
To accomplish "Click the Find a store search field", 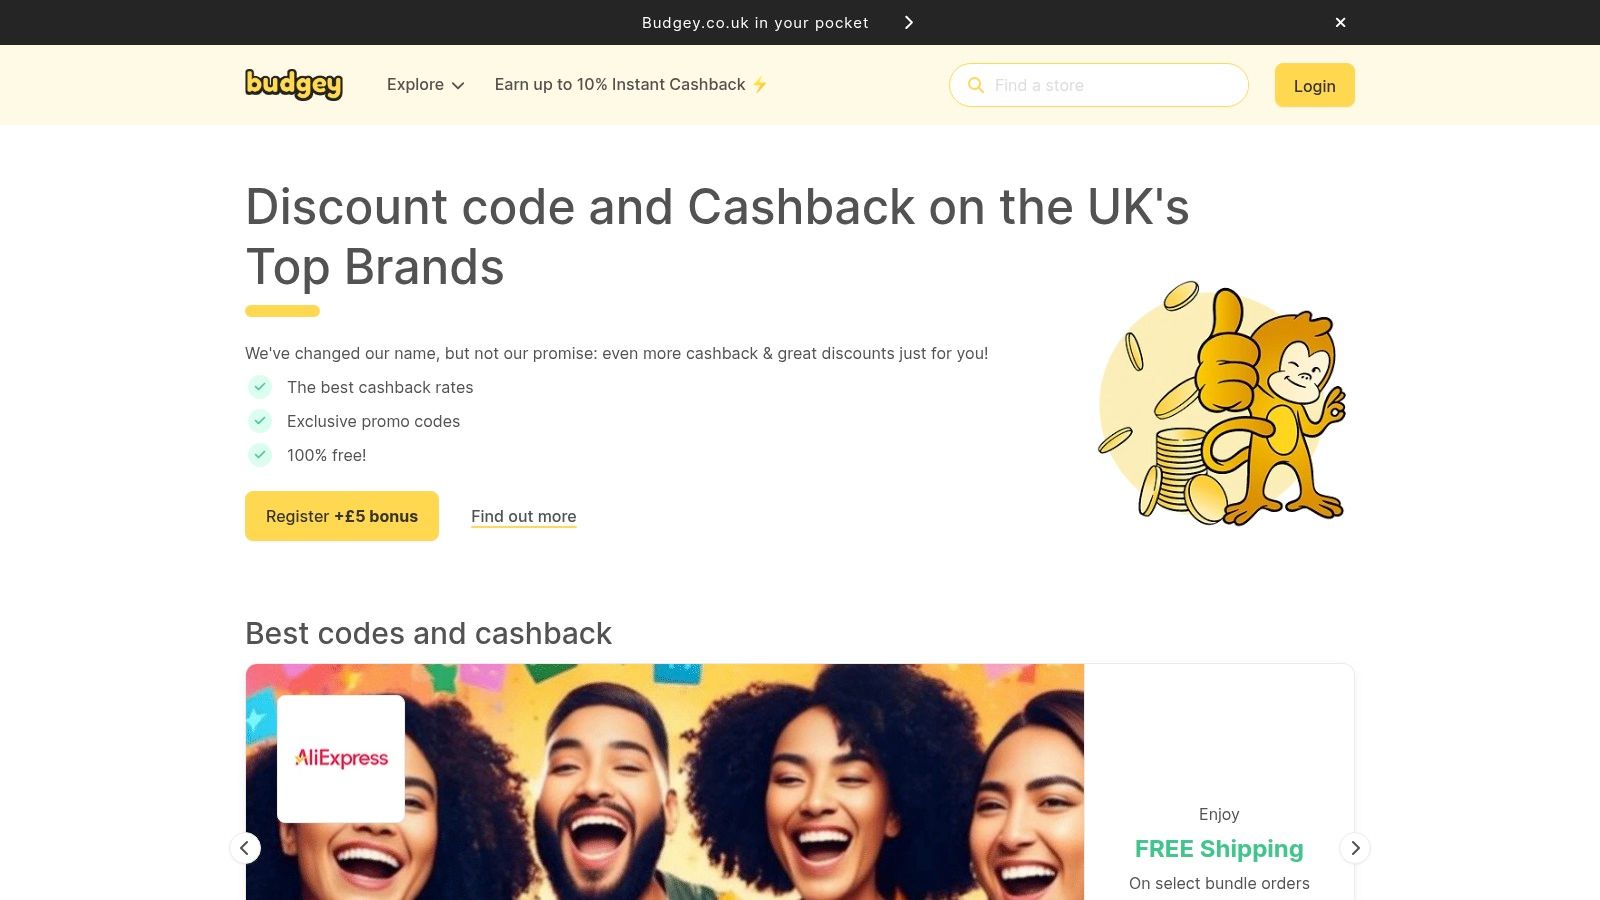I will point(1099,85).
